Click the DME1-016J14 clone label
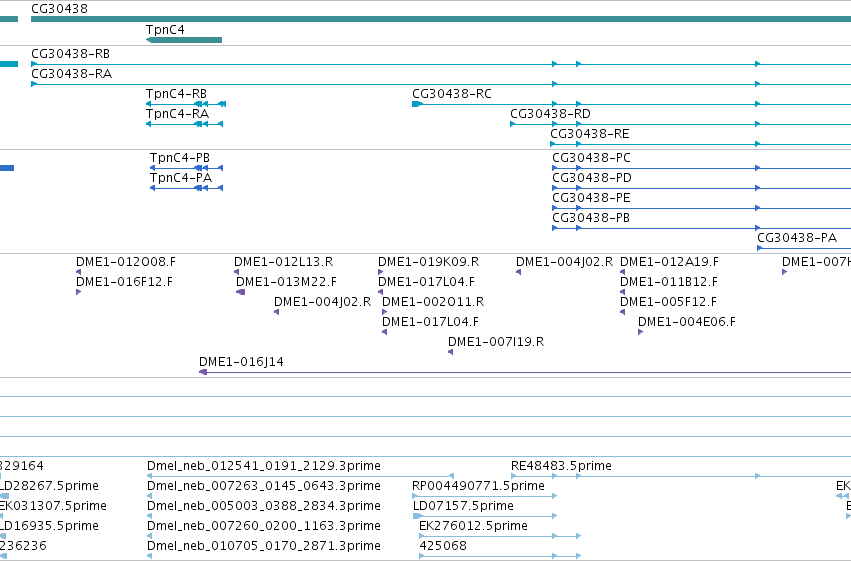 coord(241,362)
